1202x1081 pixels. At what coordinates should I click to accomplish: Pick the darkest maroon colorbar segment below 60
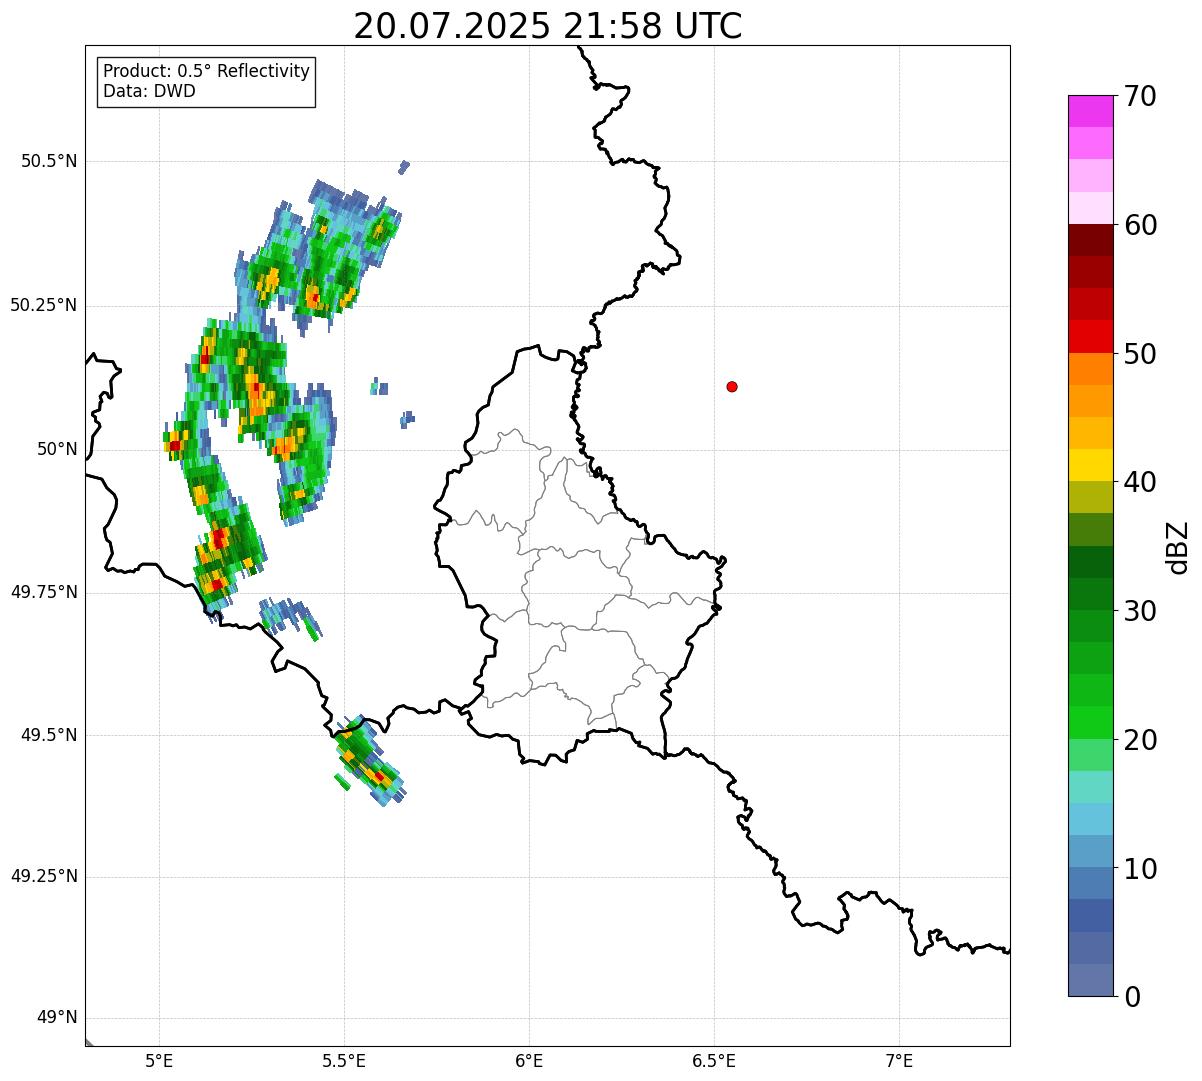click(x=1091, y=240)
